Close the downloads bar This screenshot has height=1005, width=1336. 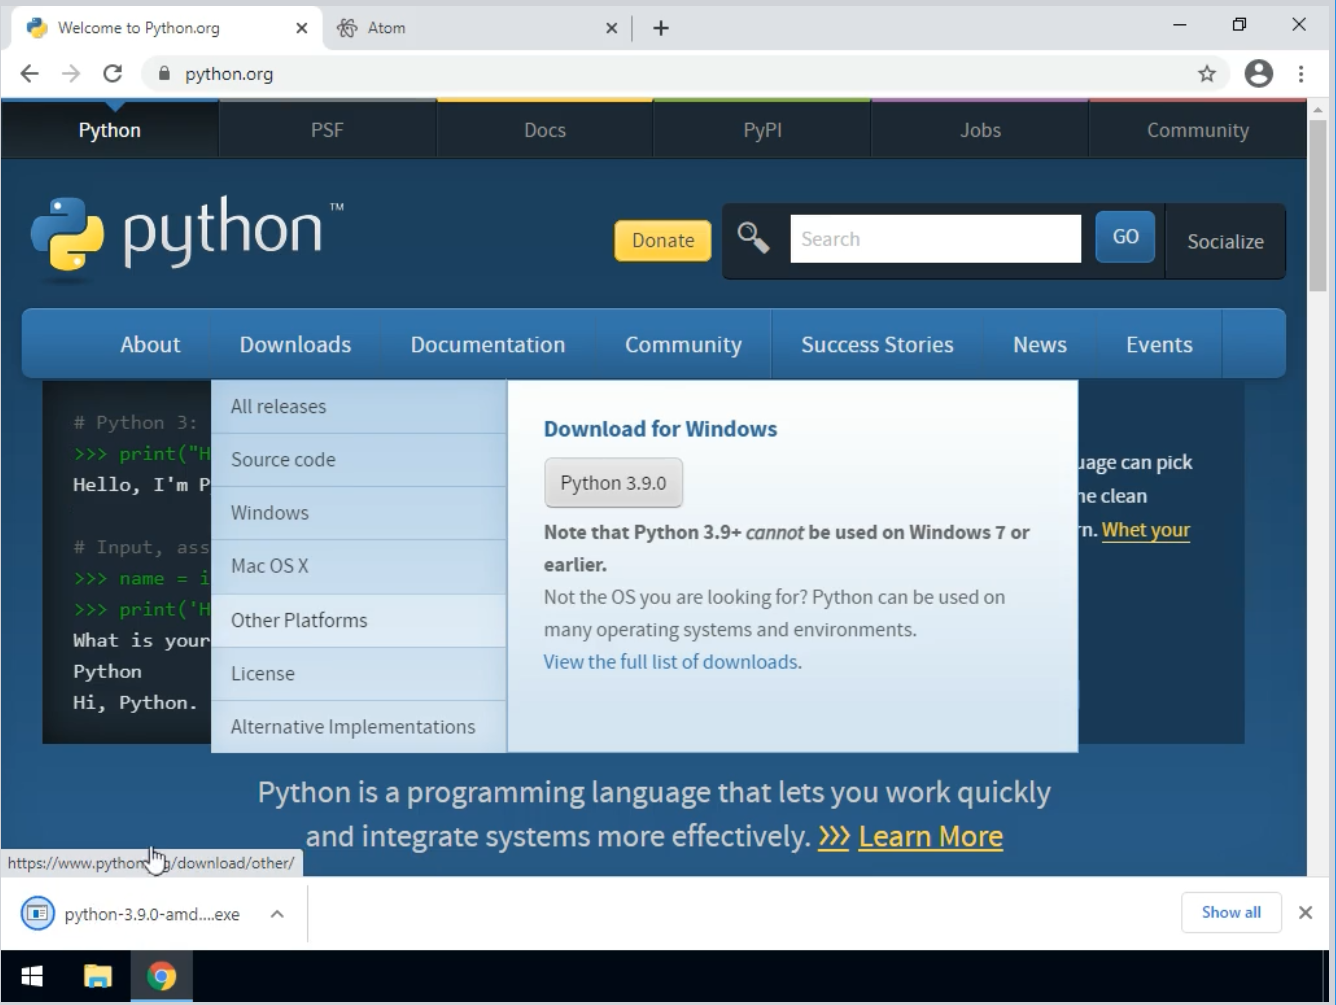click(x=1305, y=912)
